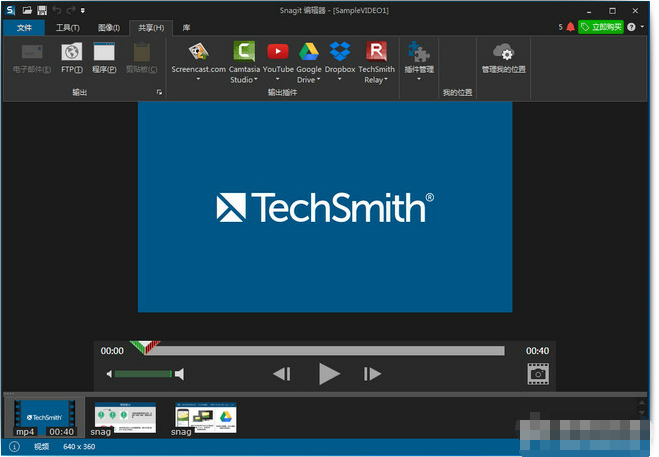The width and height of the screenshot is (659, 457).
Task: Click 管理我的位置 cloud gear icon
Action: point(503,52)
